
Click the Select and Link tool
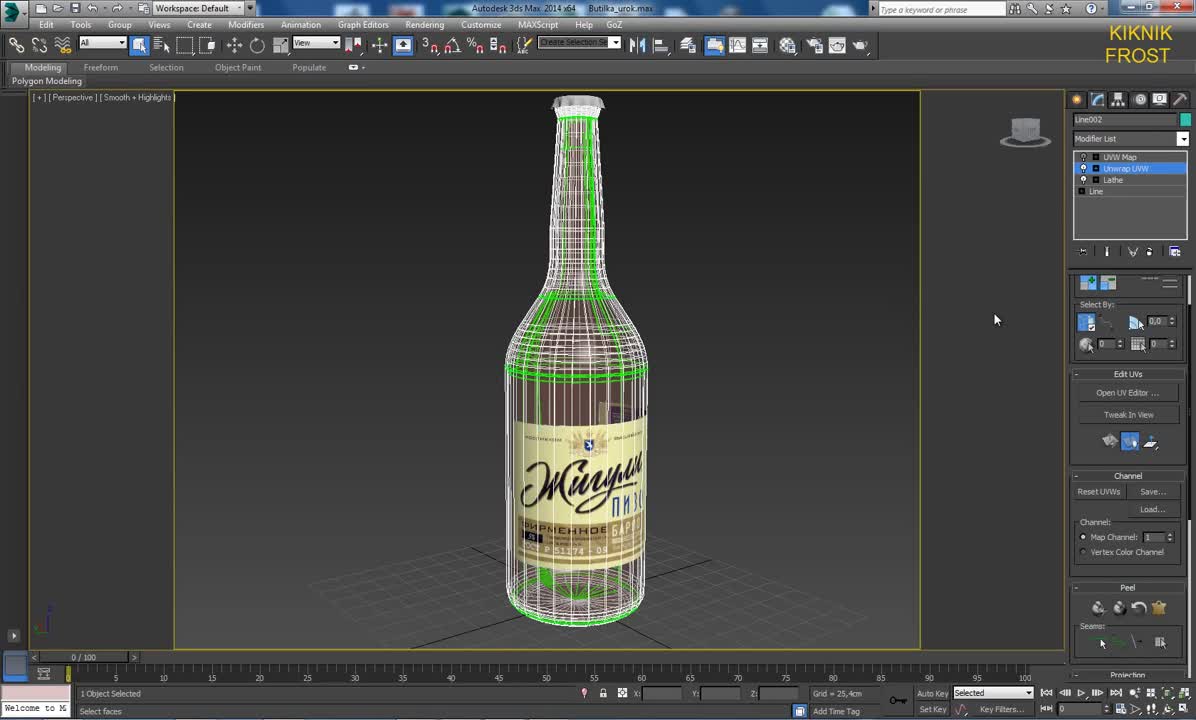(x=16, y=46)
